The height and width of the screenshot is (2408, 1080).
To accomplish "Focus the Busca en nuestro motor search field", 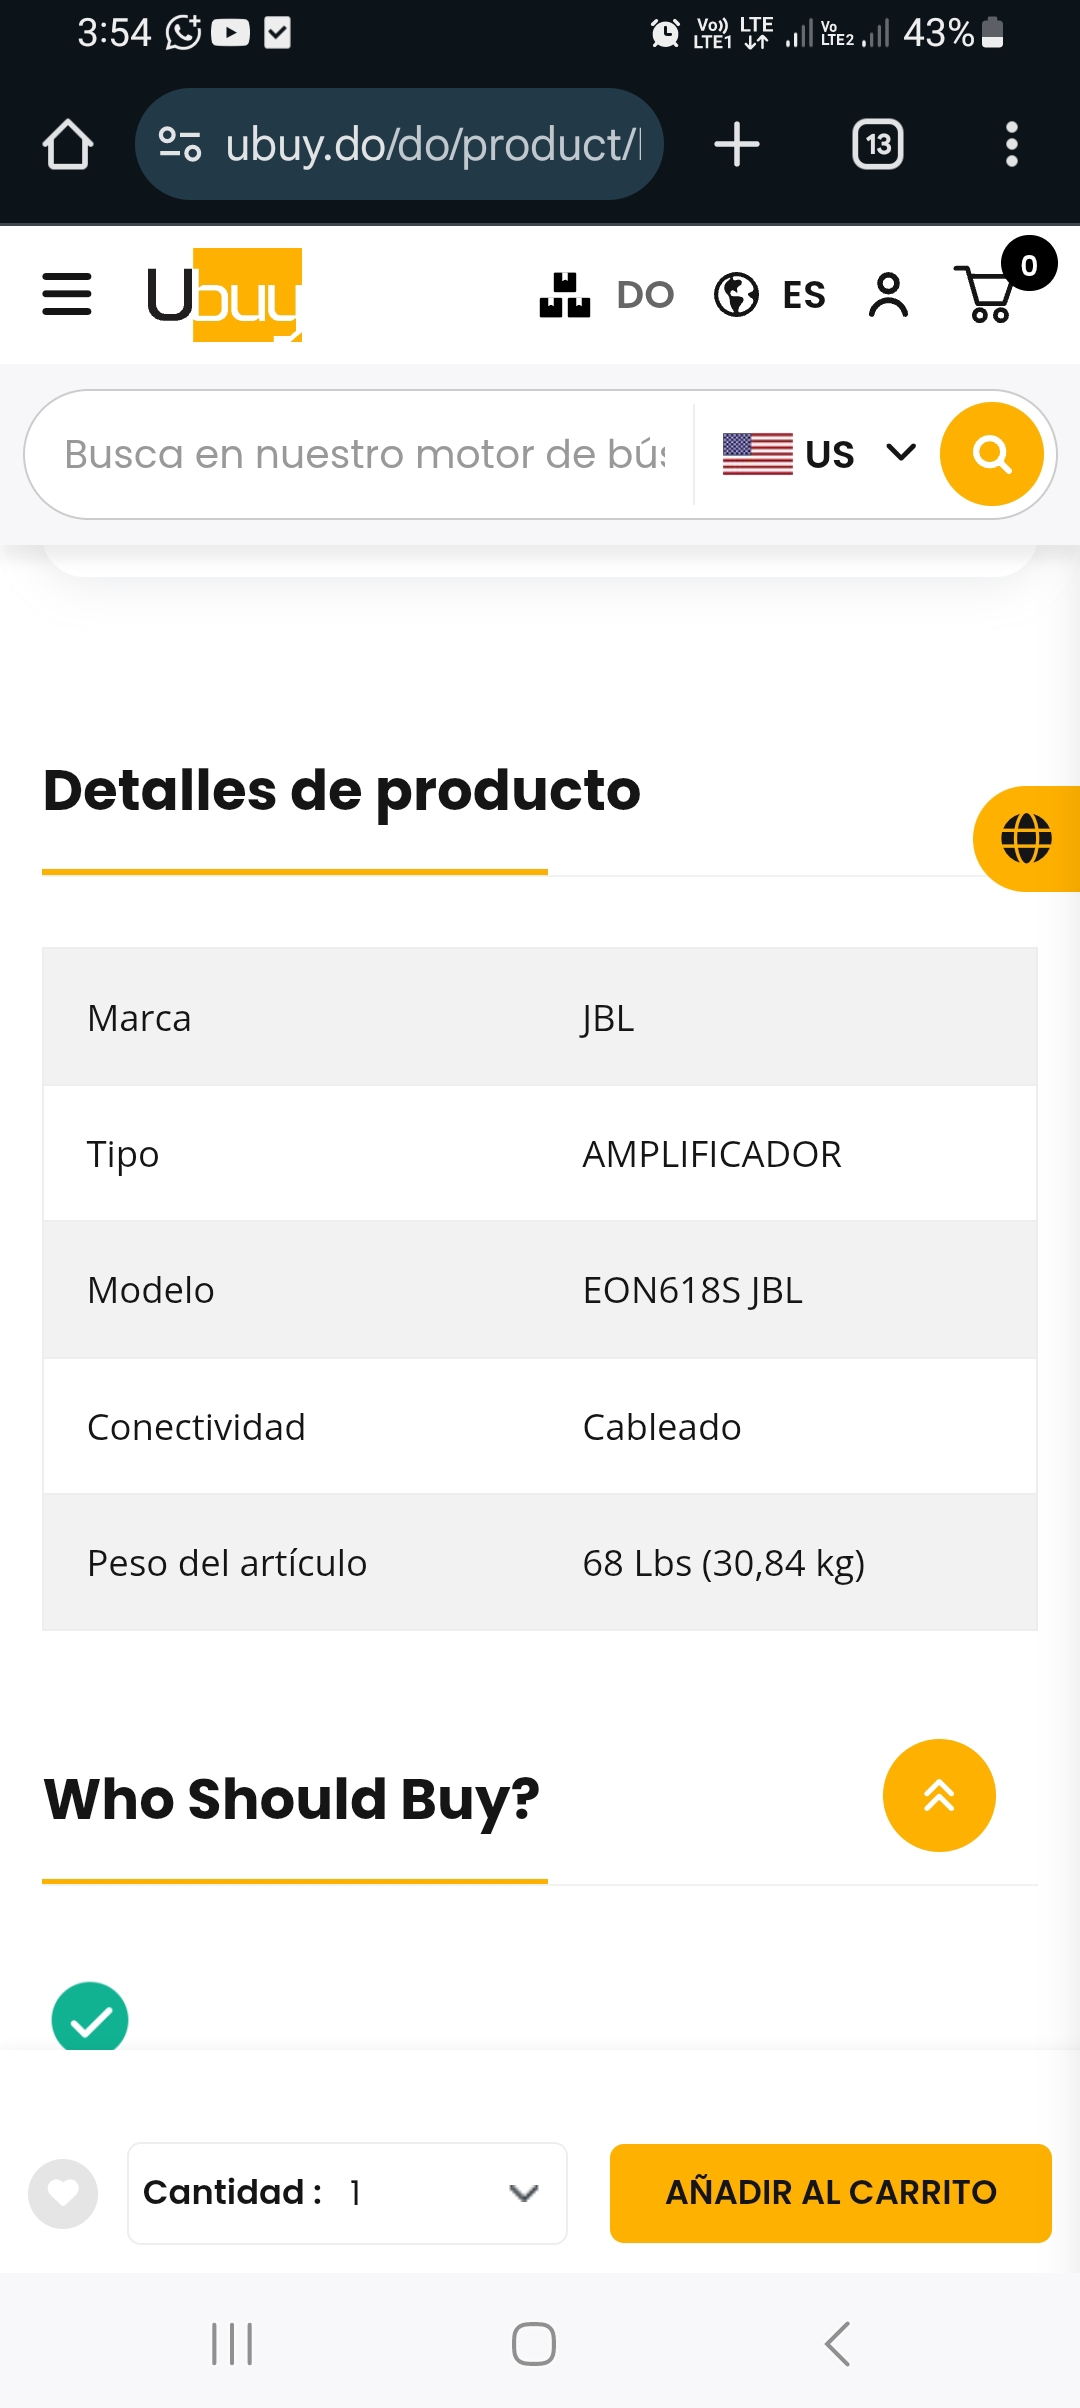I will tap(365, 454).
